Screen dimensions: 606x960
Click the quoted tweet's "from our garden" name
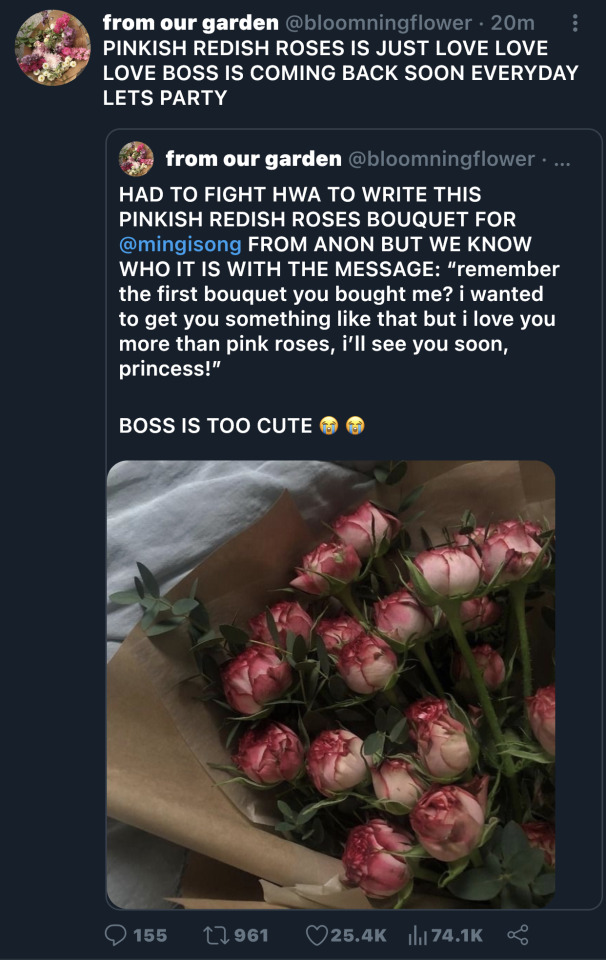(x=252, y=158)
